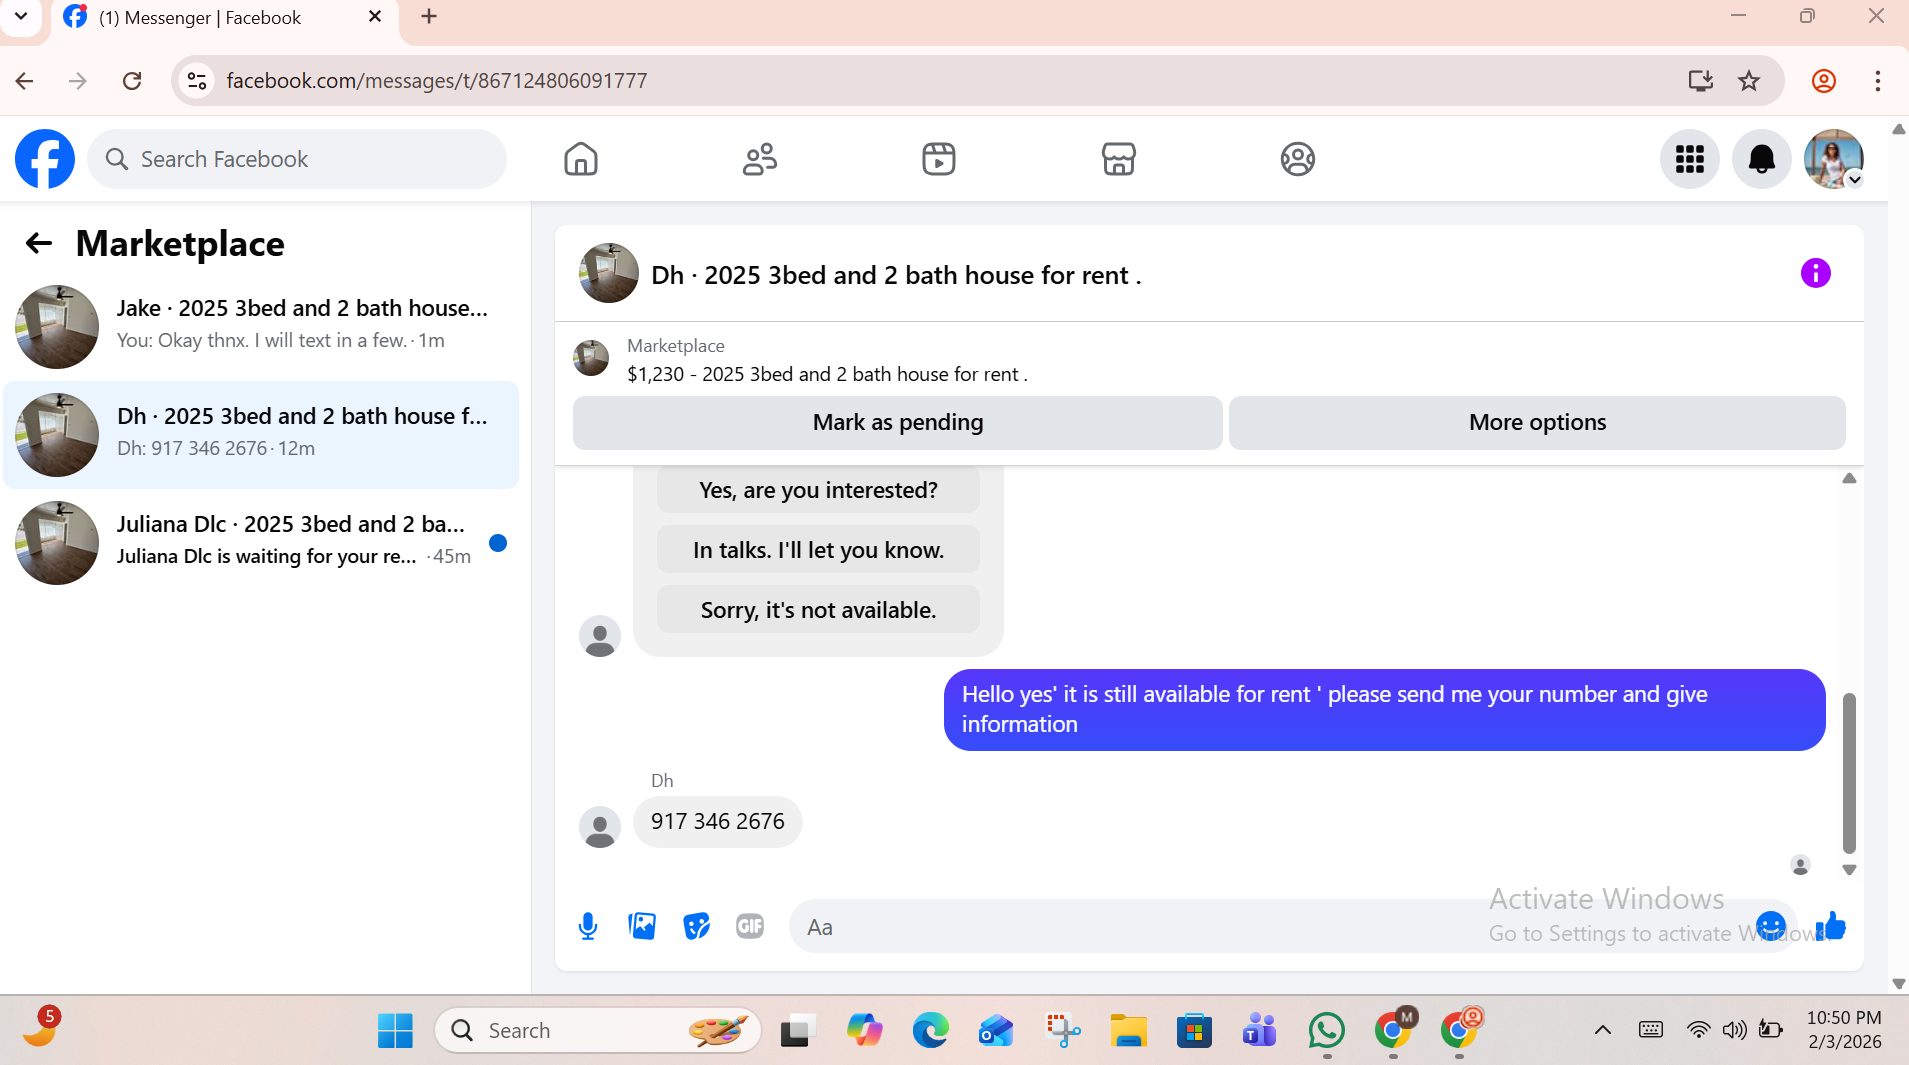Viewport: 1909px width, 1065px height.
Task: Click chat scroll up arrow
Action: (1849, 479)
